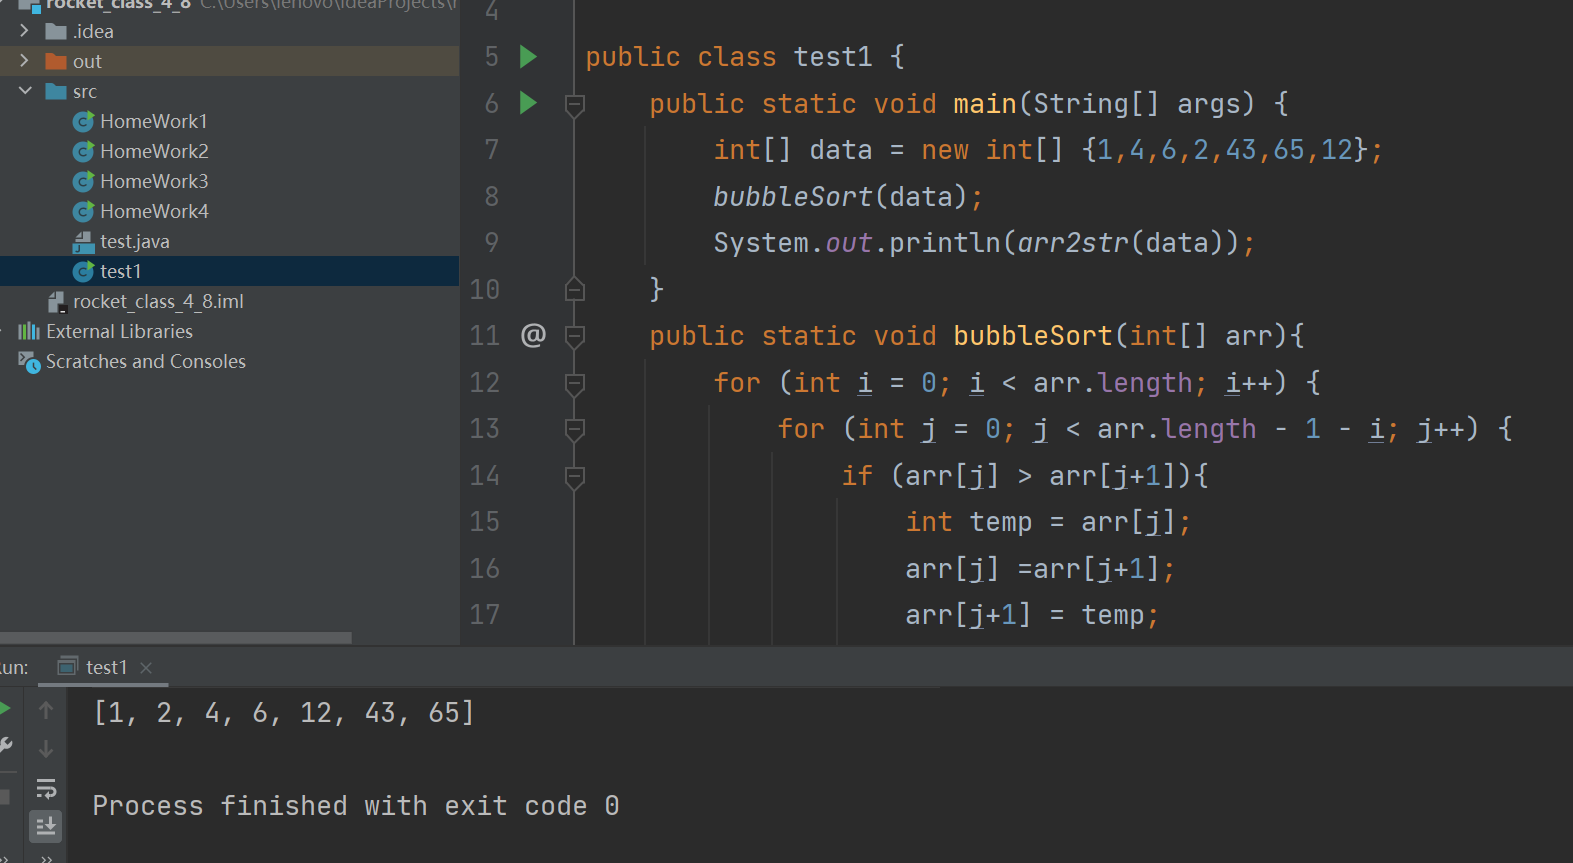Click the HomeWork4 class icon
This screenshot has width=1573, height=863.
[x=84, y=212]
